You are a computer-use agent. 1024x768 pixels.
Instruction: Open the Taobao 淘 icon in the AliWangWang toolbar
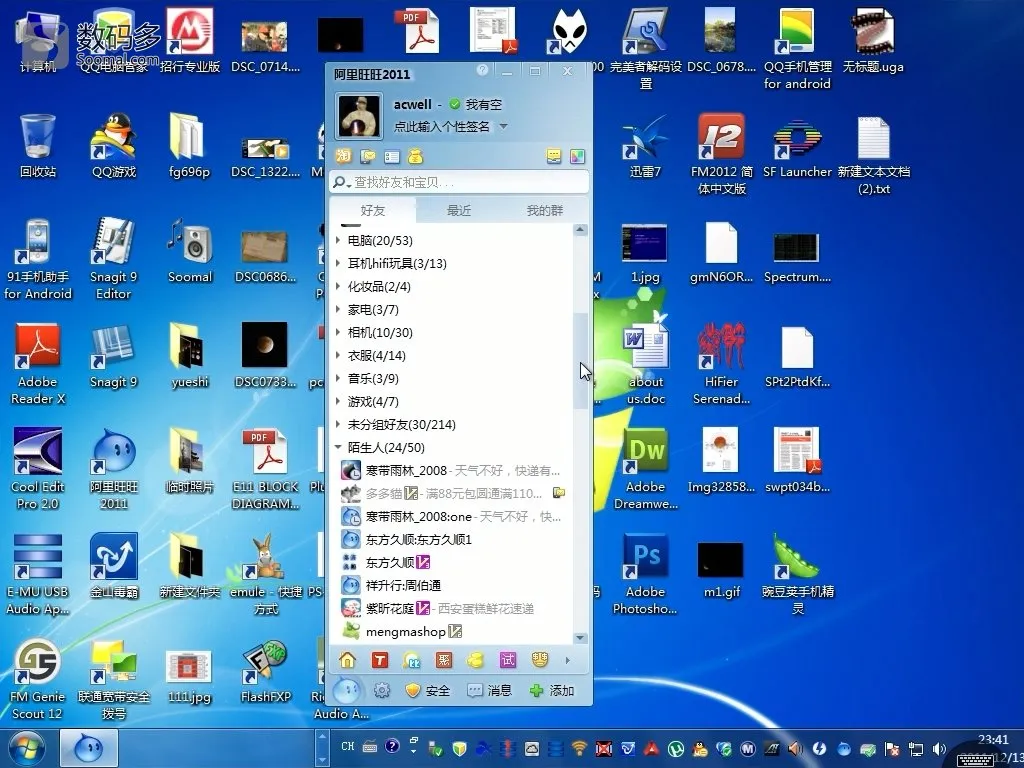344,156
